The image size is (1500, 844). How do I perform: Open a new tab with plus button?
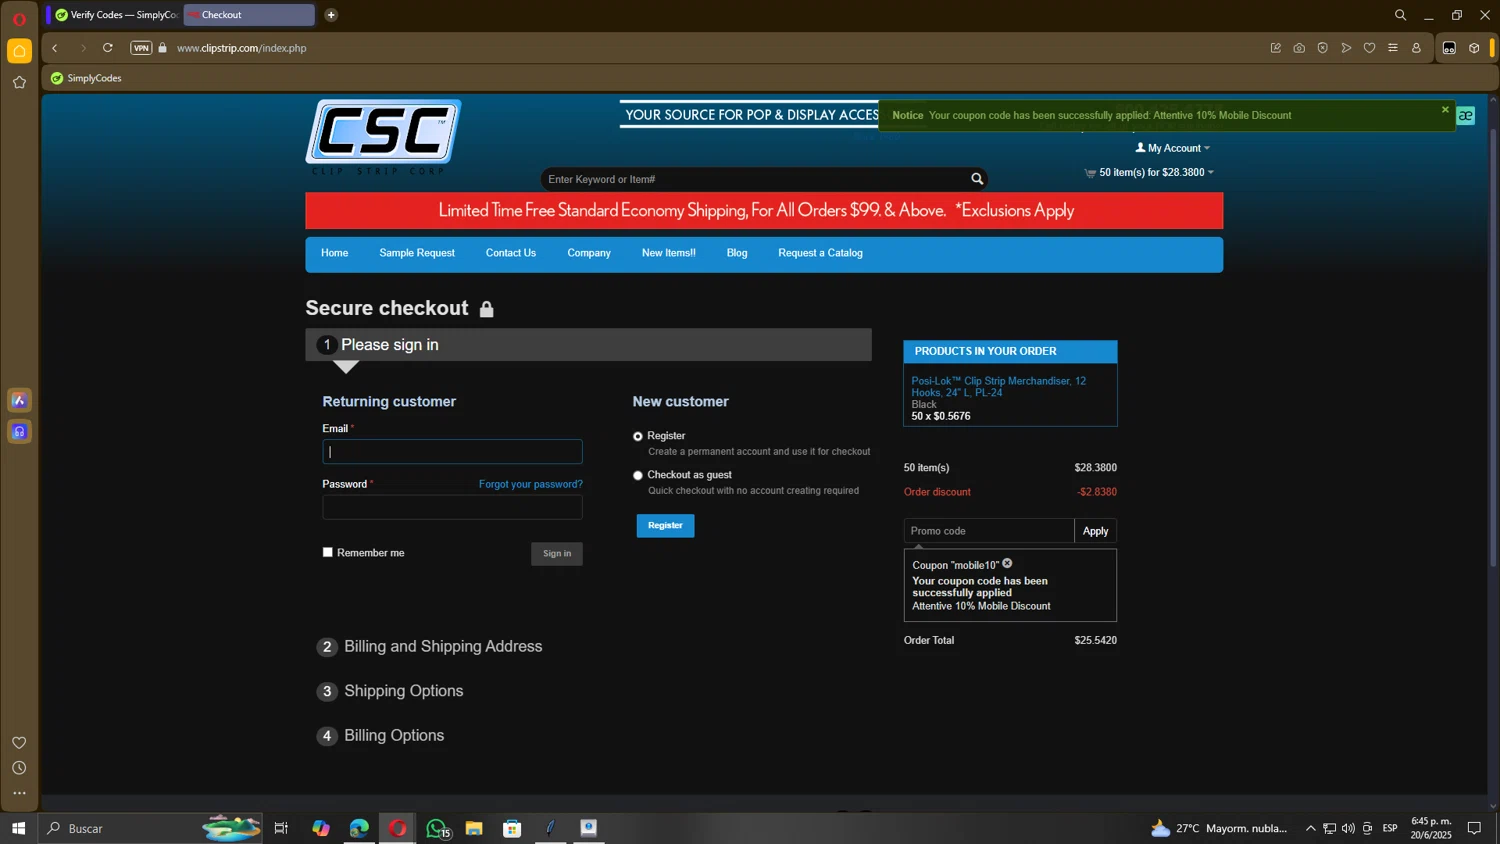331,15
